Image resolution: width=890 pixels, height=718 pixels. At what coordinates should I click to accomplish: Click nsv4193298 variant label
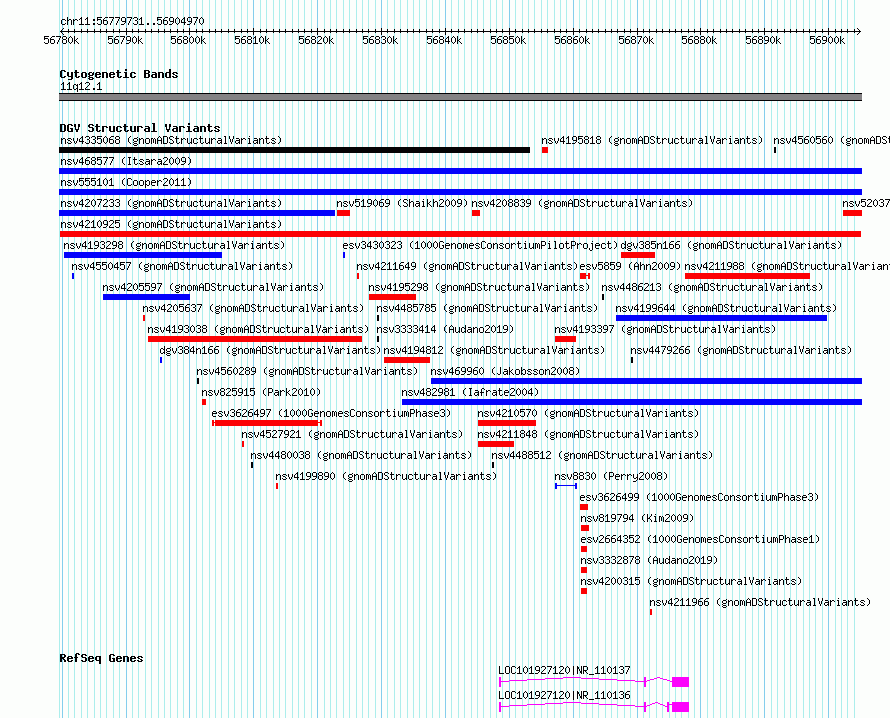pyautogui.click(x=174, y=245)
